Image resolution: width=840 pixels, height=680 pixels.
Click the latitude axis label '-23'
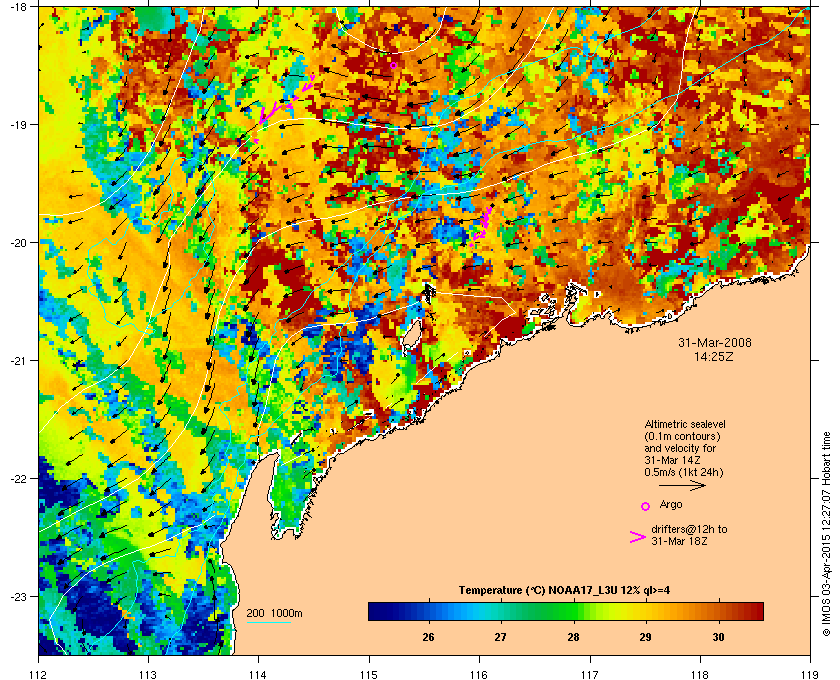pos(18,596)
